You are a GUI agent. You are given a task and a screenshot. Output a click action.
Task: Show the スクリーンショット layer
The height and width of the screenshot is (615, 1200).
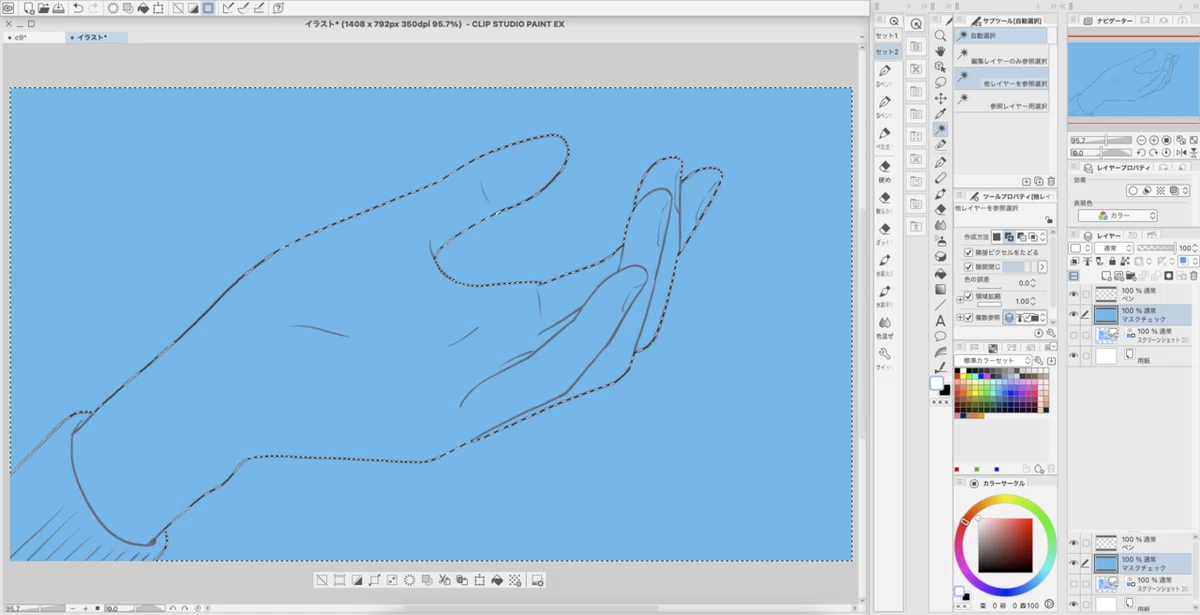(x=1074, y=335)
